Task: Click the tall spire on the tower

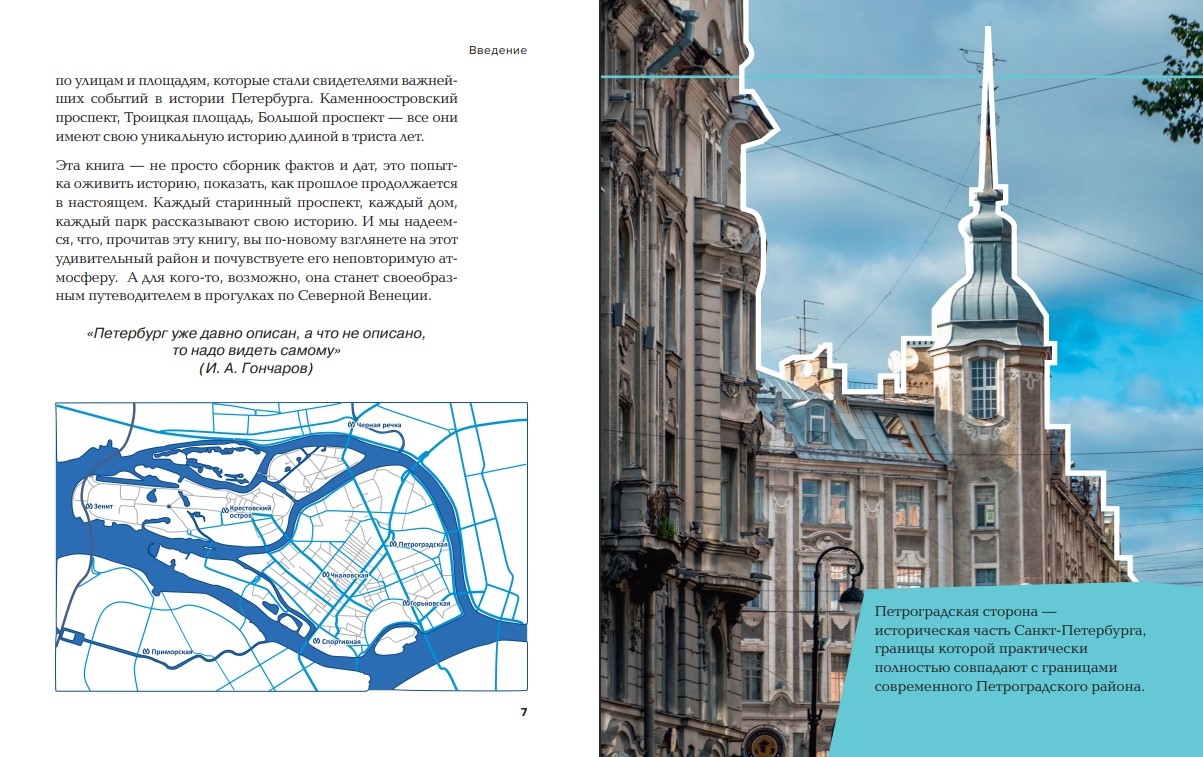Action: click(987, 110)
